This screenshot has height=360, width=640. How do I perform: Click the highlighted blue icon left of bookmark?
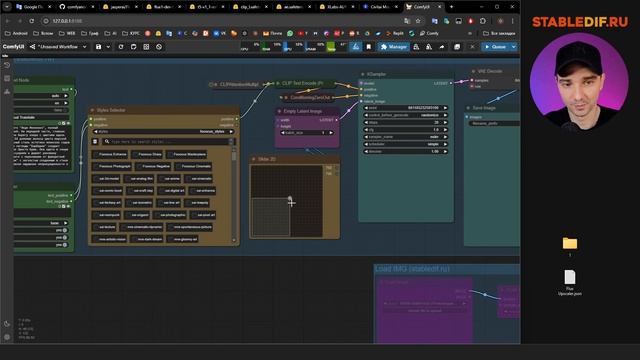356,47
